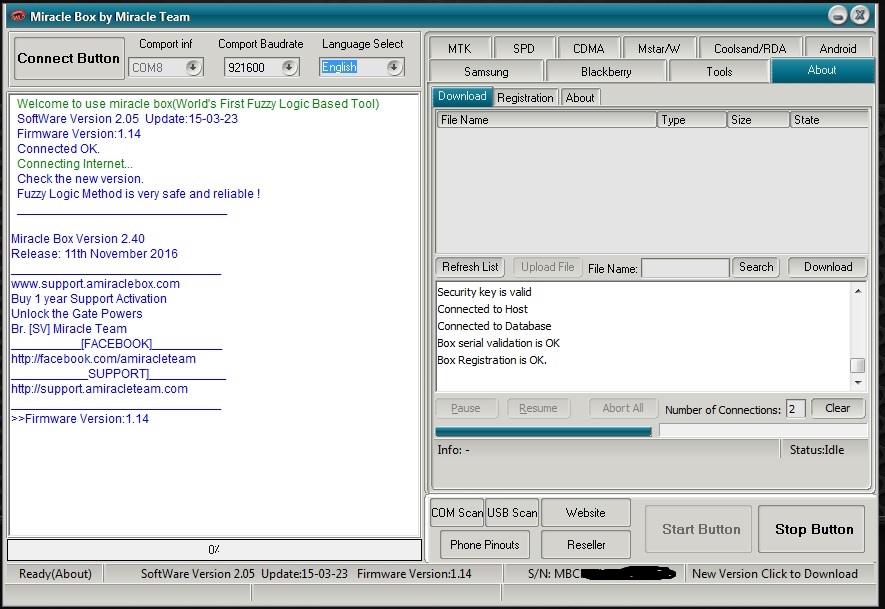Click the 'Info: -' label
This screenshot has height=609, width=885.
(453, 450)
